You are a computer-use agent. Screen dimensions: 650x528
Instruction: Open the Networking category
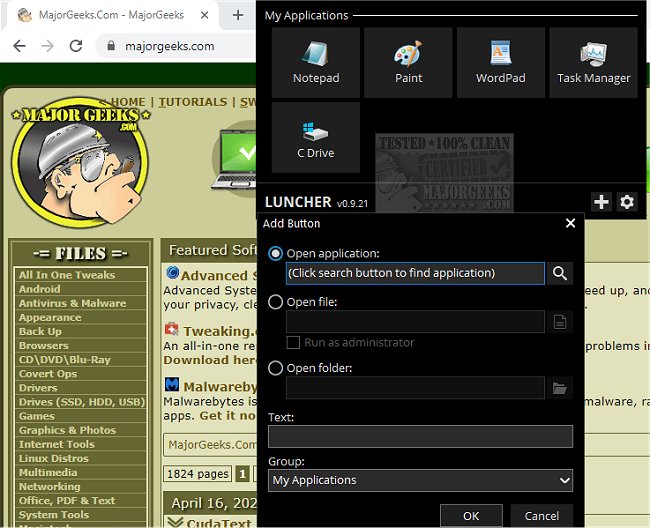(x=81, y=487)
